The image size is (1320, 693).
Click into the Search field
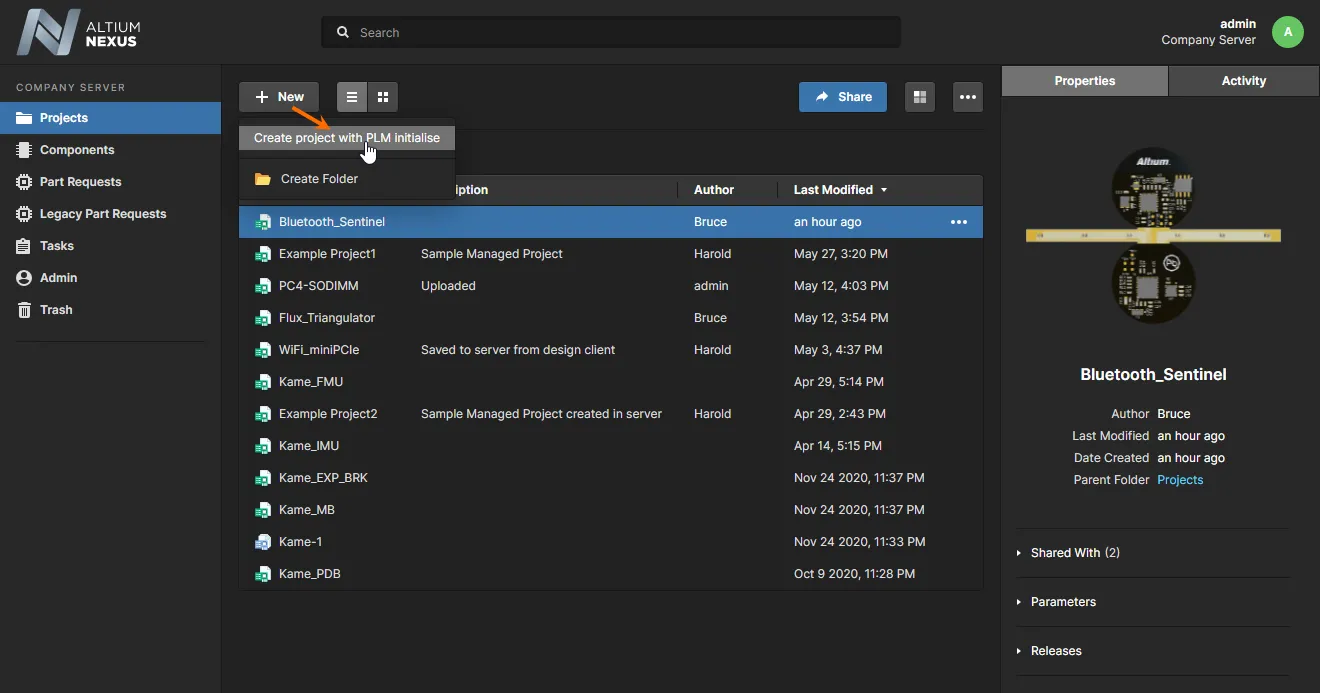click(611, 32)
